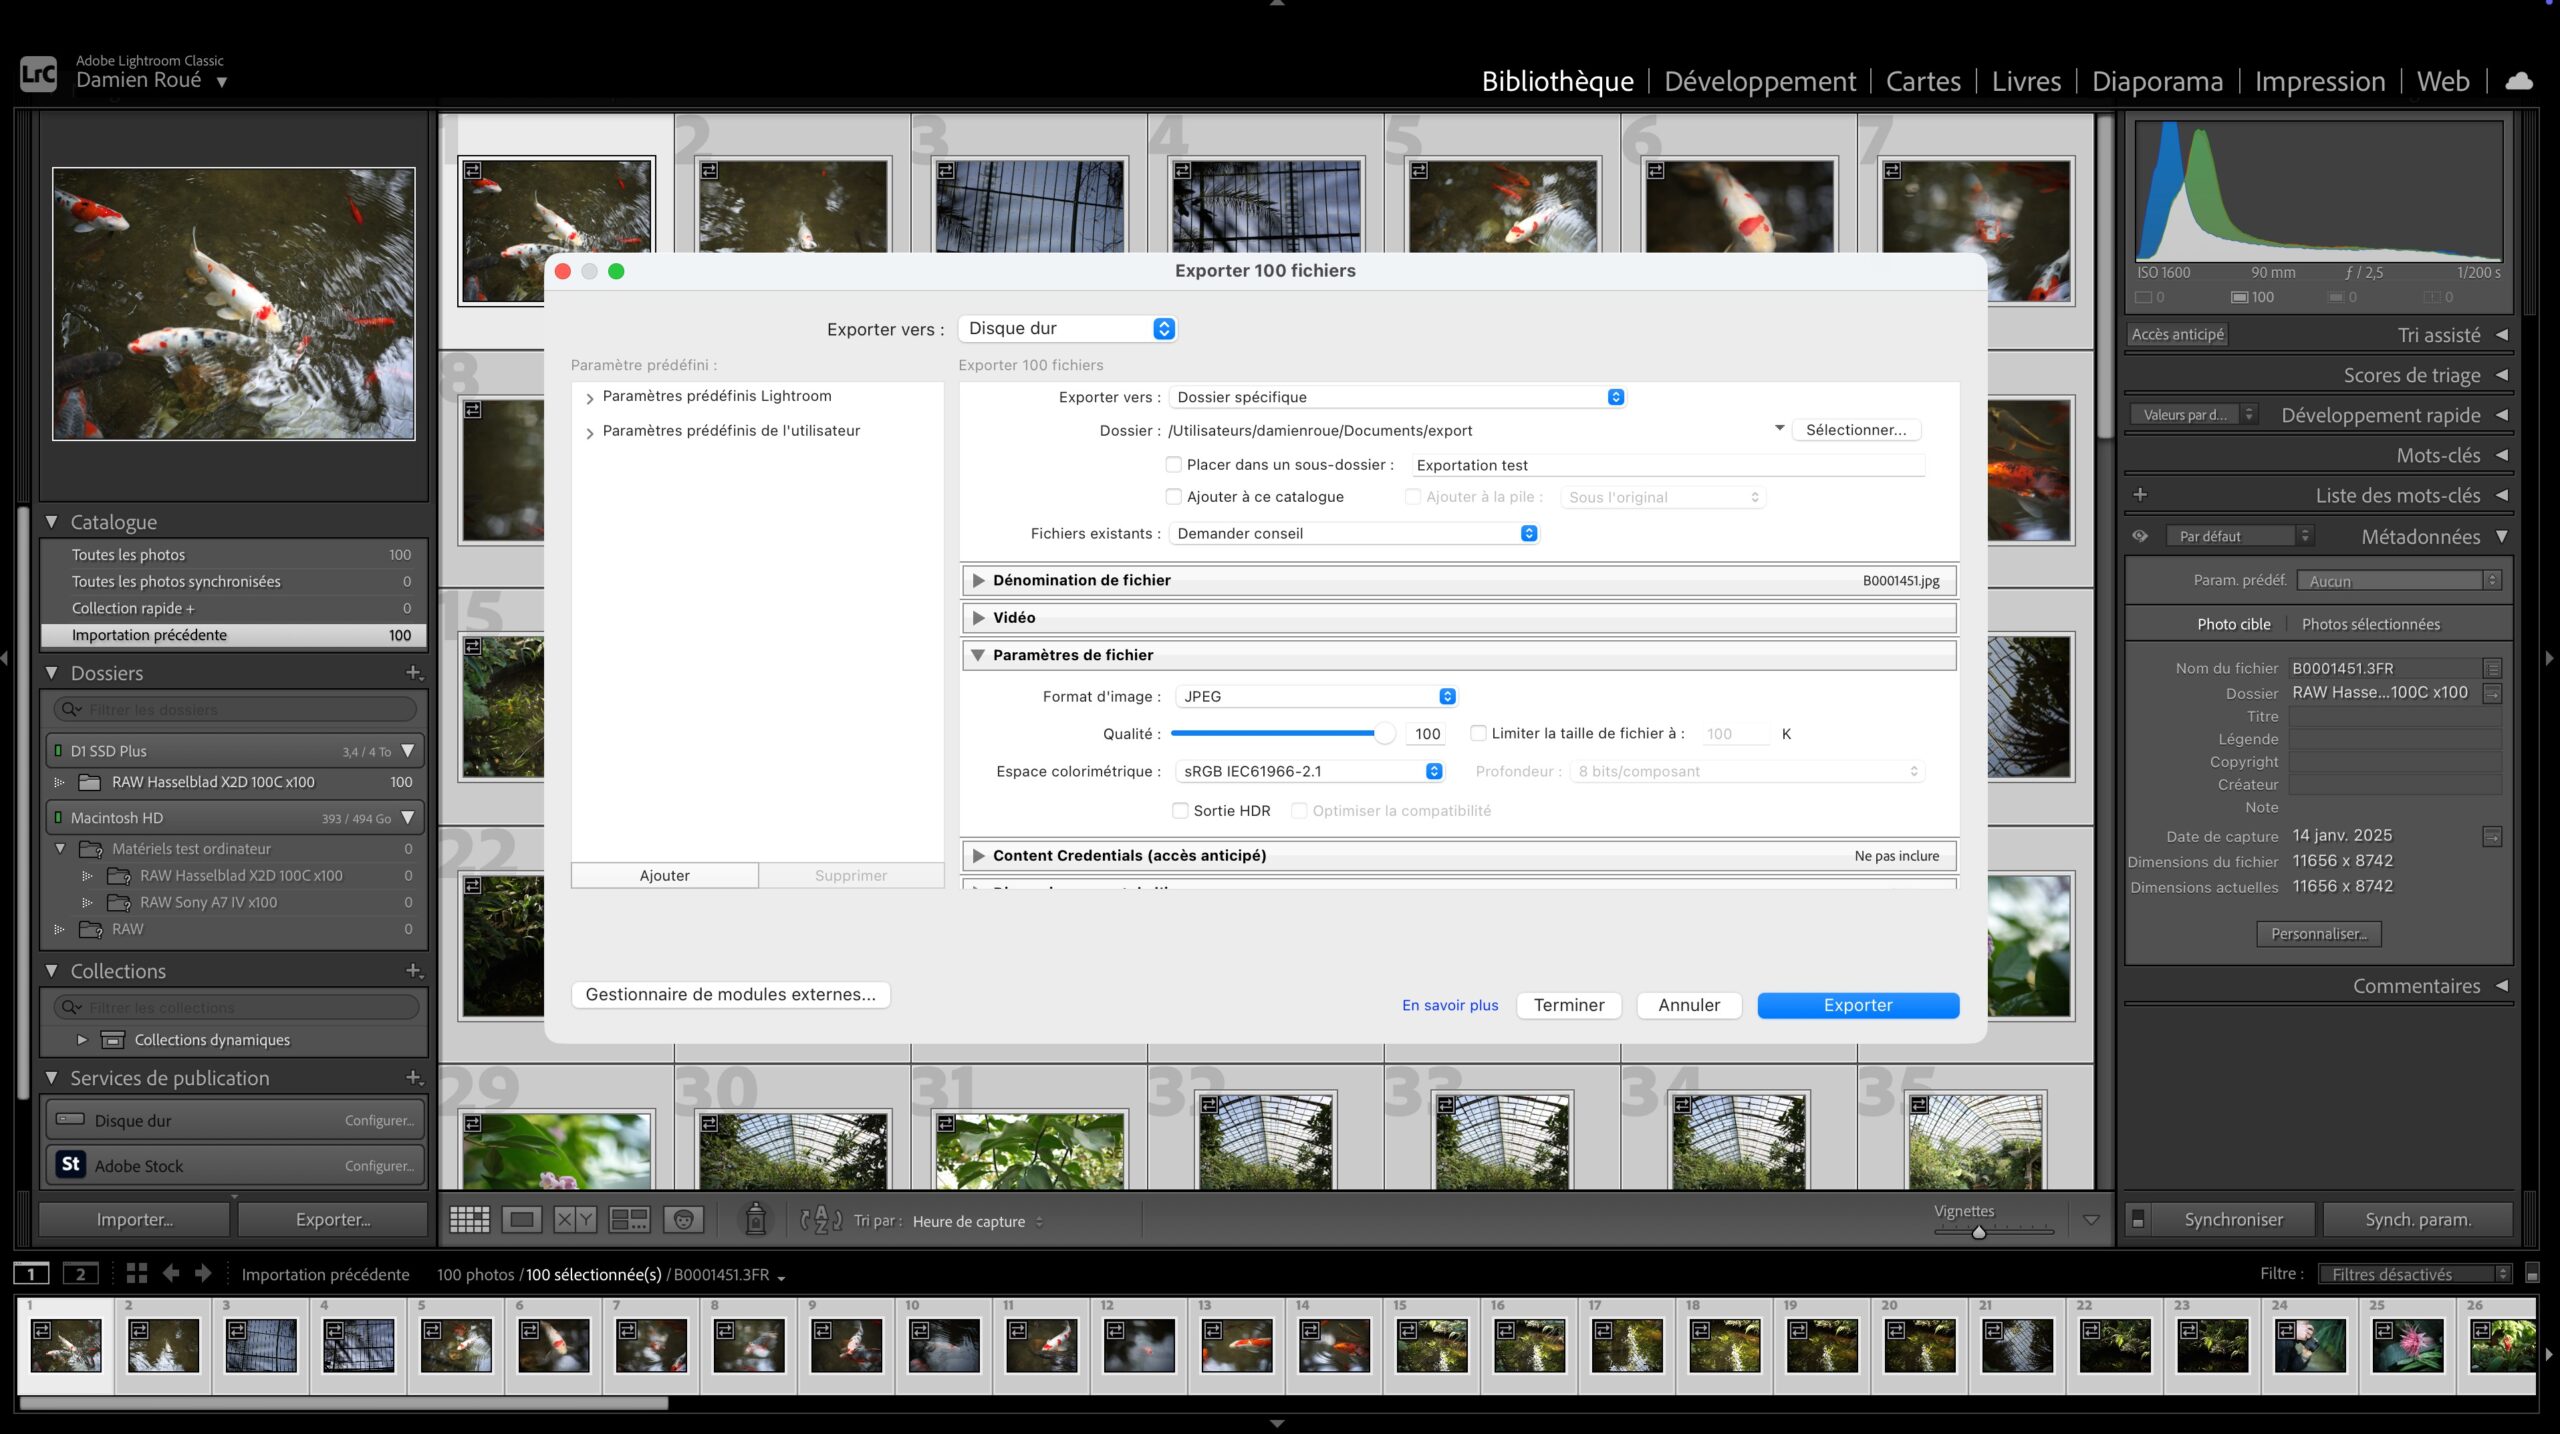The height and width of the screenshot is (1434, 2560).
Task: Click the spray can painter tool
Action: 756,1218
